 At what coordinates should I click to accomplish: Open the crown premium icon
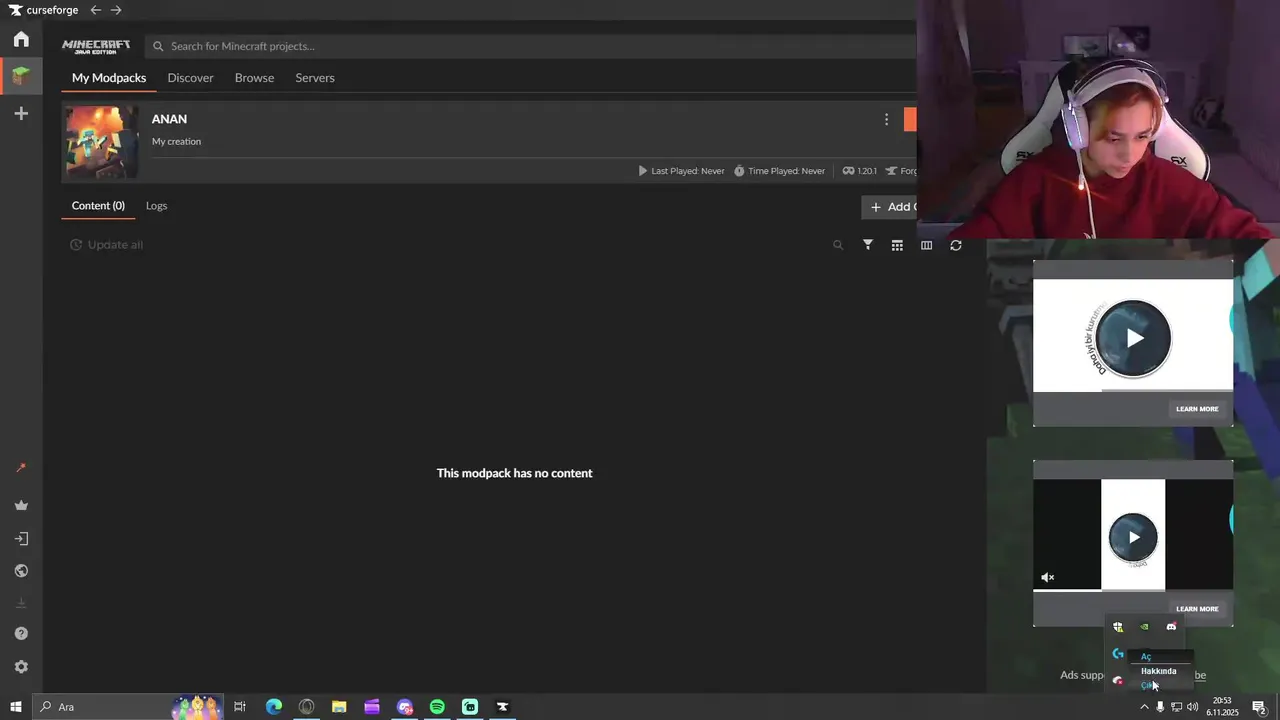(x=21, y=506)
